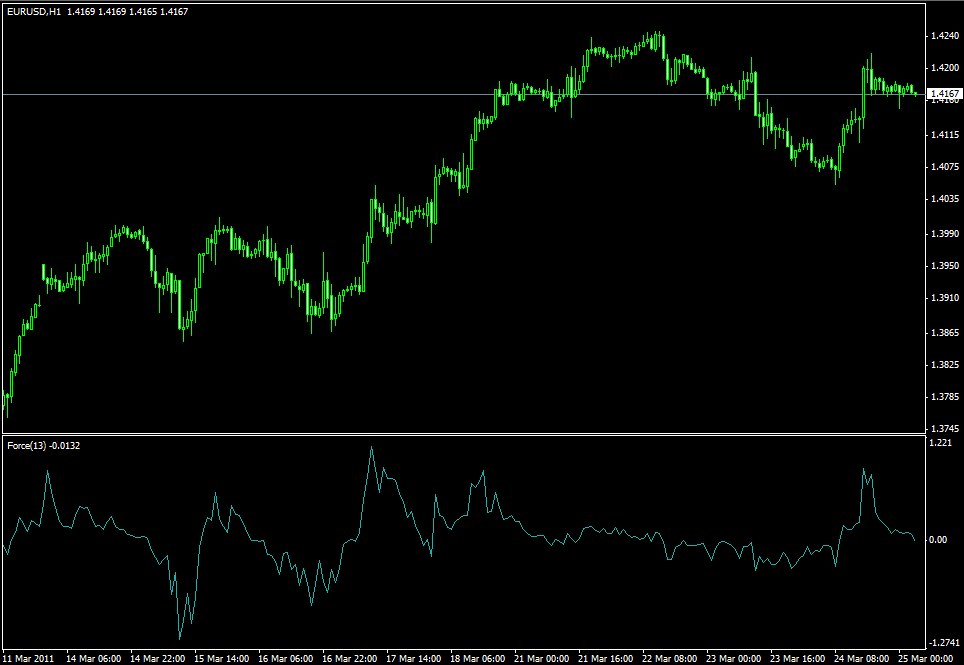Viewport: 964px width, 665px height.
Task: Click the 17 Mar 14:00 time label
Action: [x=413, y=658]
